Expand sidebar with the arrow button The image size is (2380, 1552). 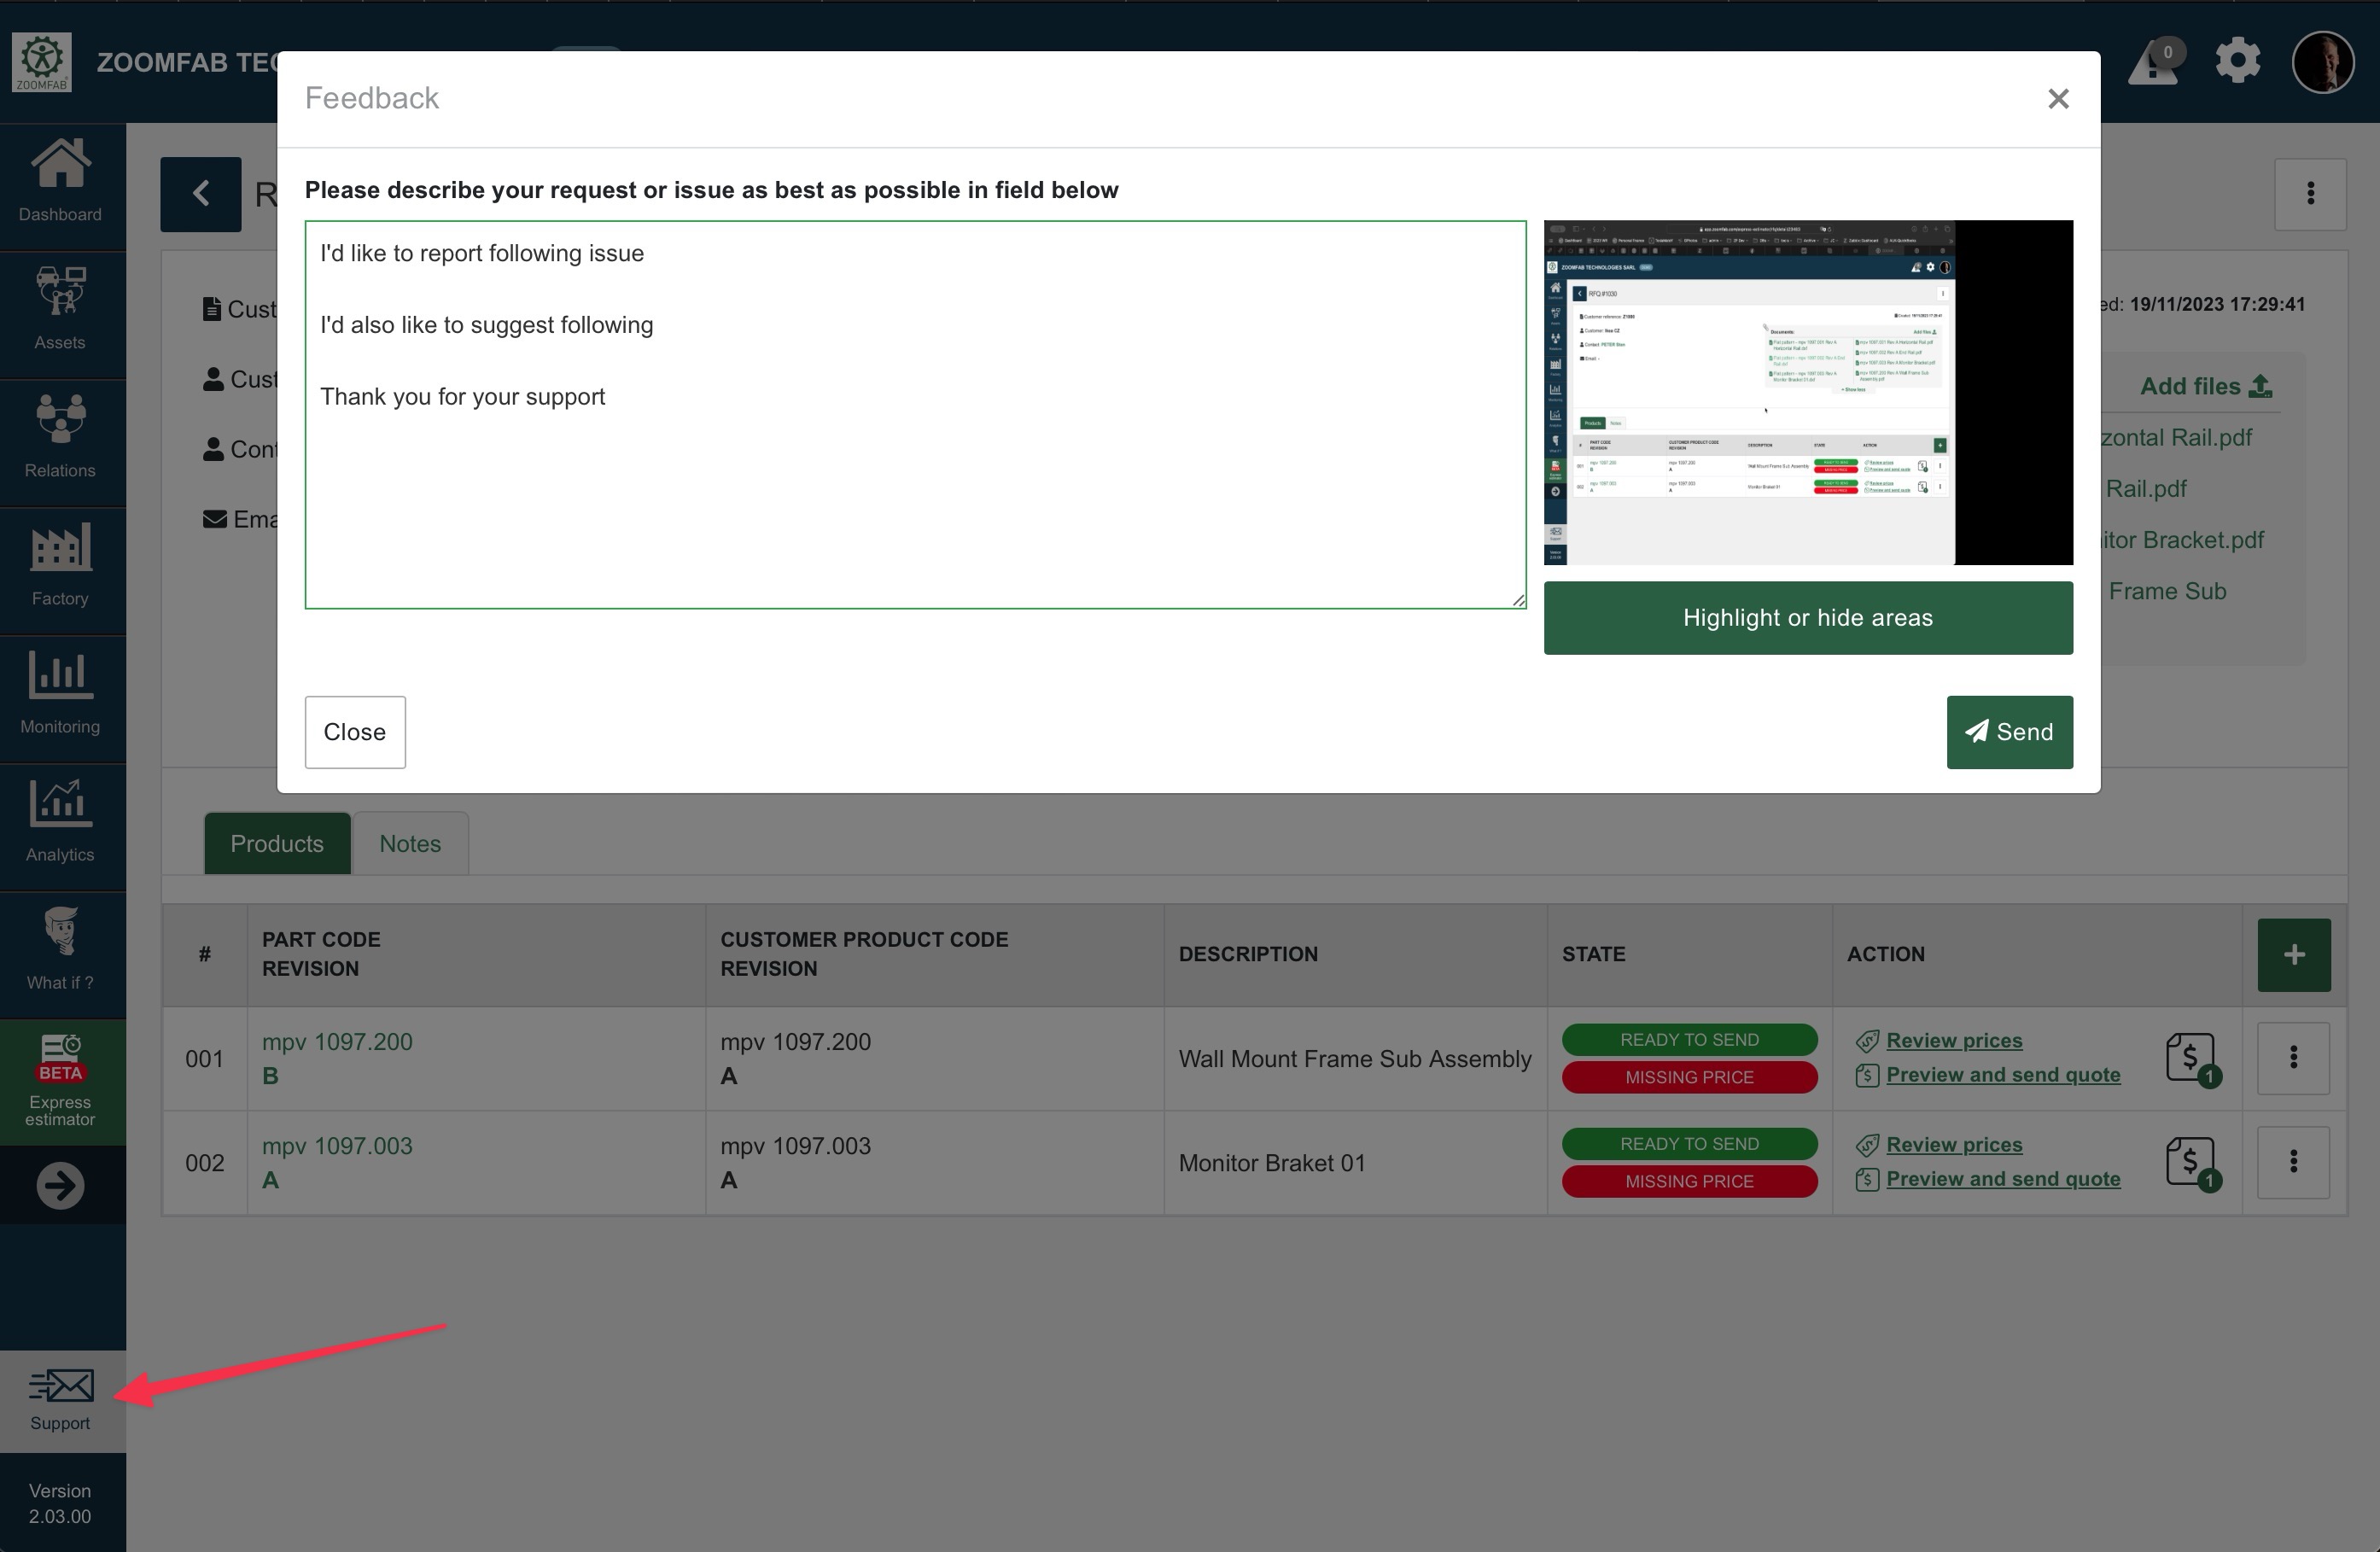click(60, 1186)
